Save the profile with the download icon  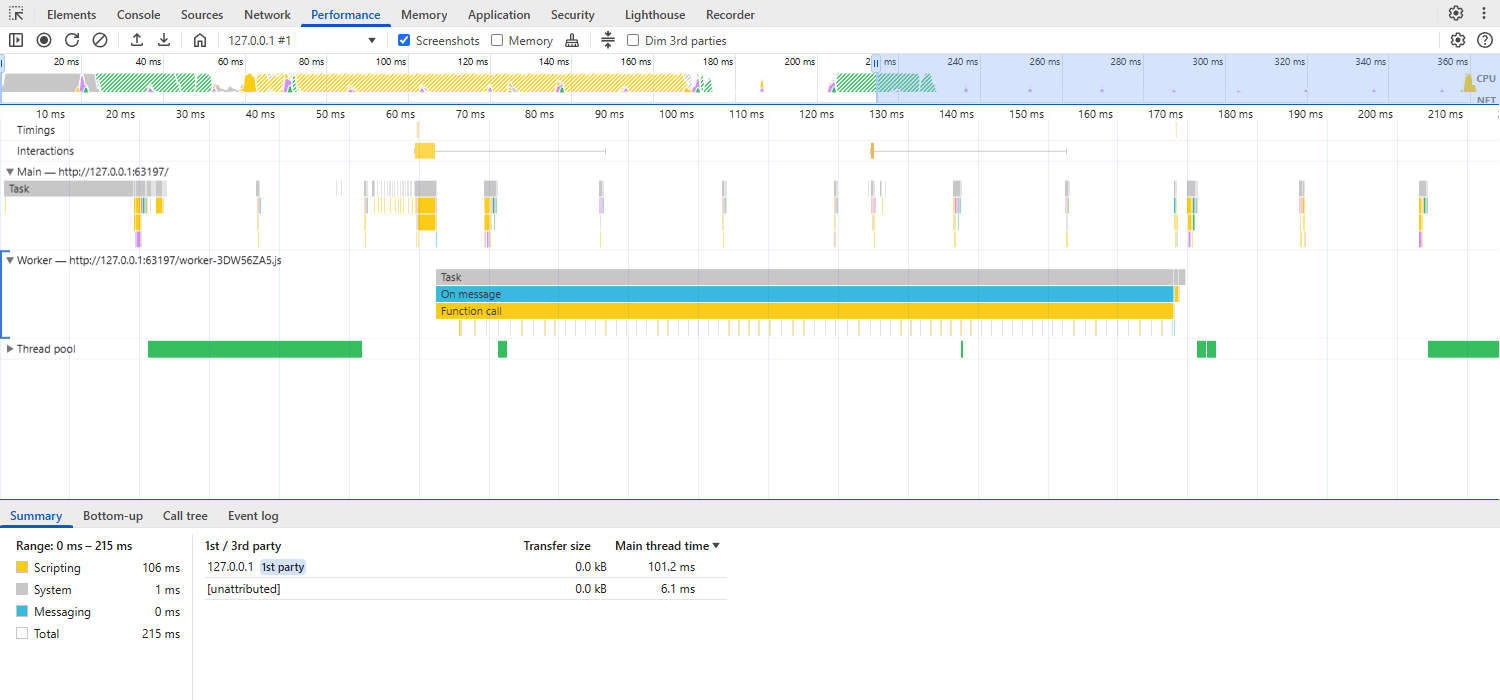(x=164, y=40)
